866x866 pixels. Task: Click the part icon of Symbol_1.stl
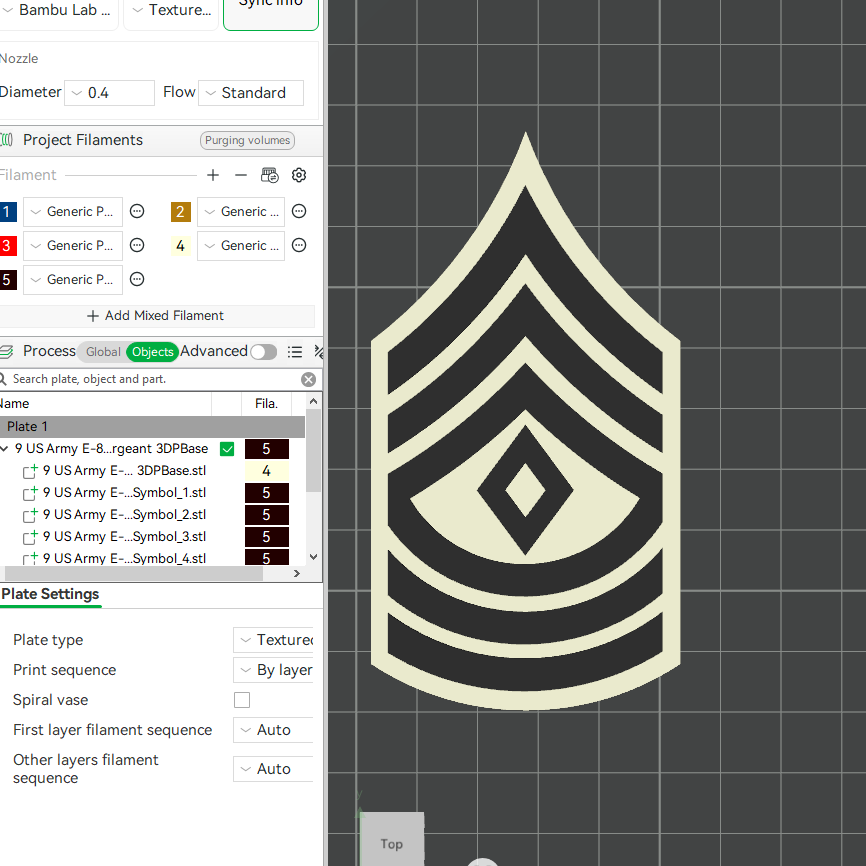(30, 493)
